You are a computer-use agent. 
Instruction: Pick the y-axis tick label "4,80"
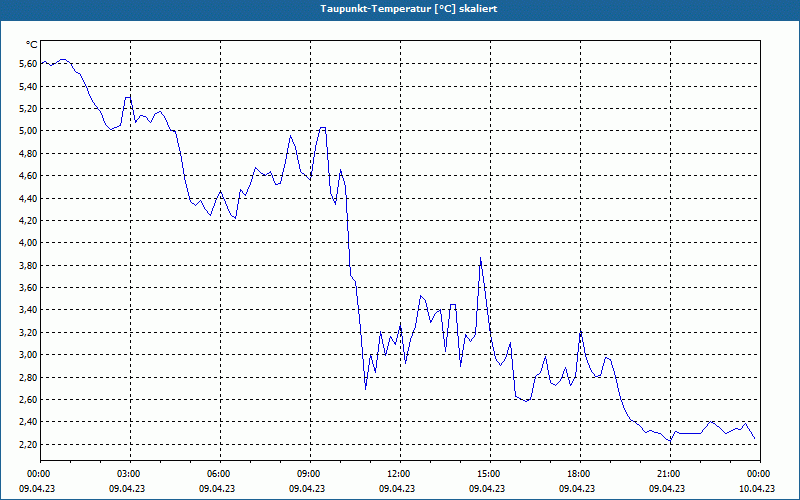(x=29, y=154)
